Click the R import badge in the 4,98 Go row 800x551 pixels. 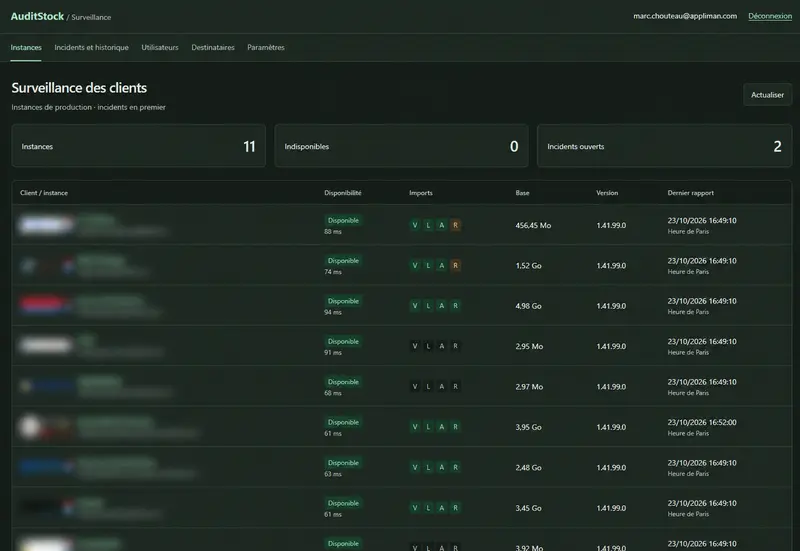click(x=456, y=306)
